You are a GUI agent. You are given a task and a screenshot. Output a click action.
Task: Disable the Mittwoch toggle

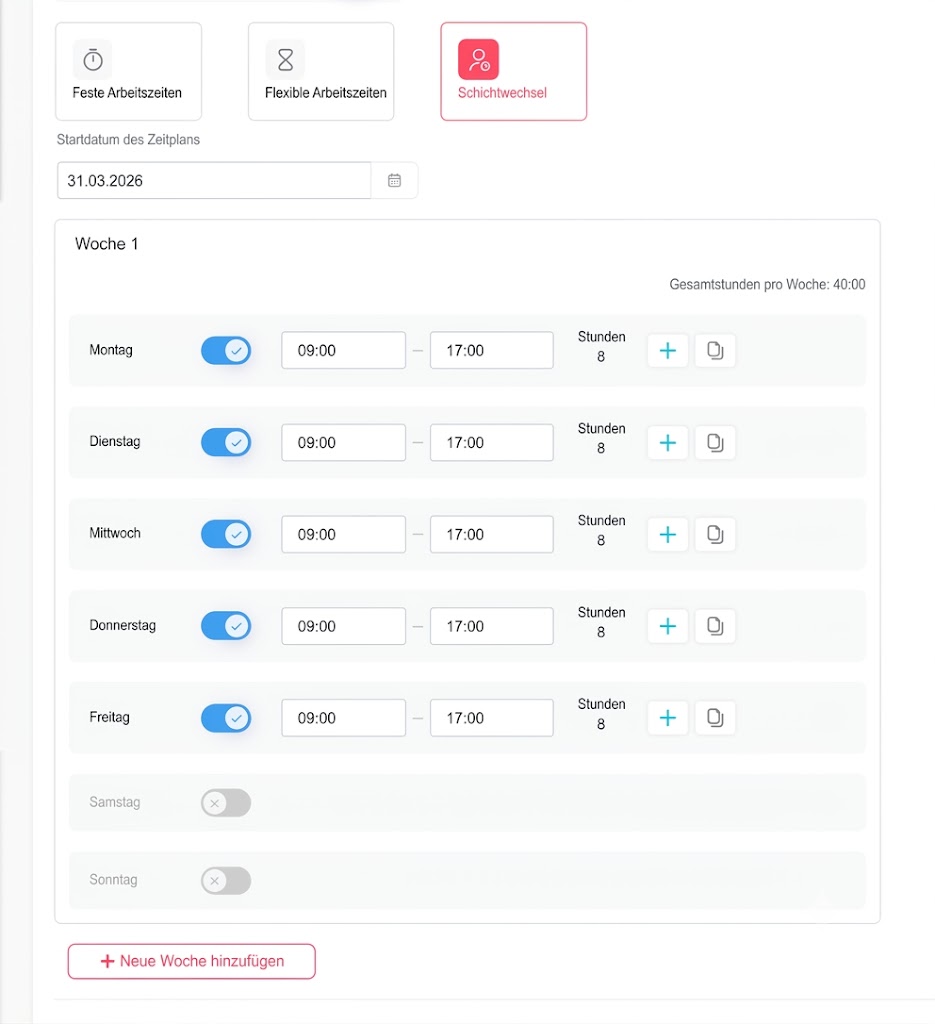[226, 534]
